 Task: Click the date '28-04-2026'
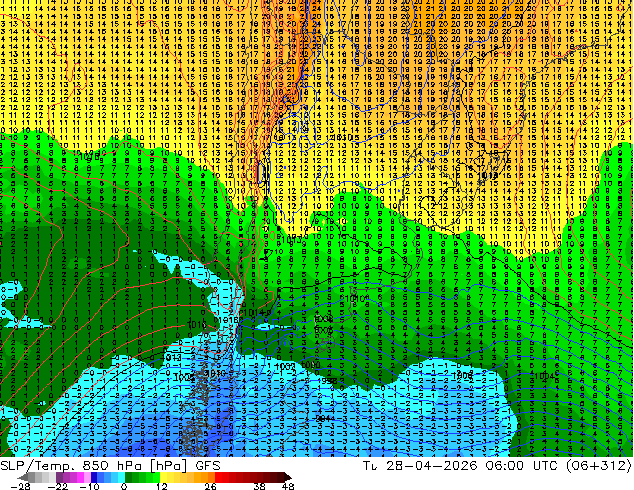(431, 466)
